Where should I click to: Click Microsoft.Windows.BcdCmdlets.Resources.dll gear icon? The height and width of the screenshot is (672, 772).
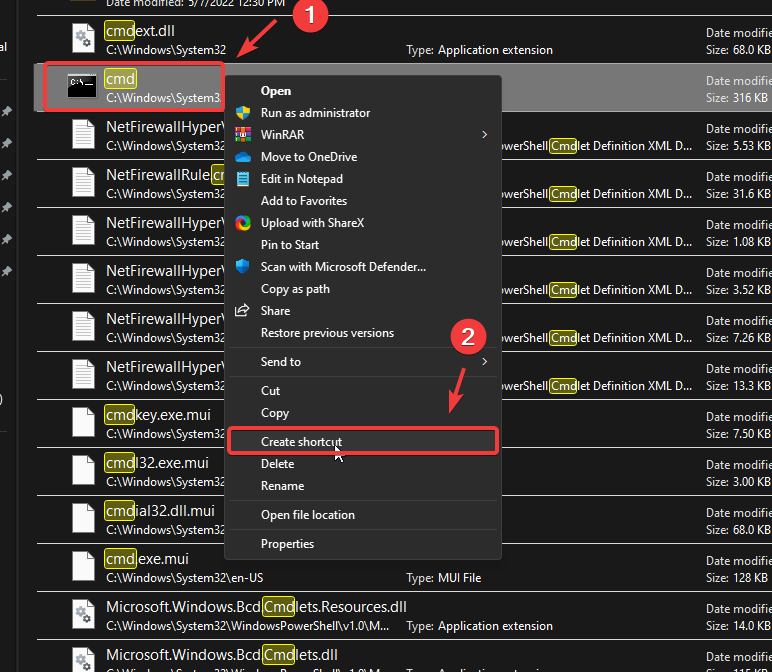83,614
